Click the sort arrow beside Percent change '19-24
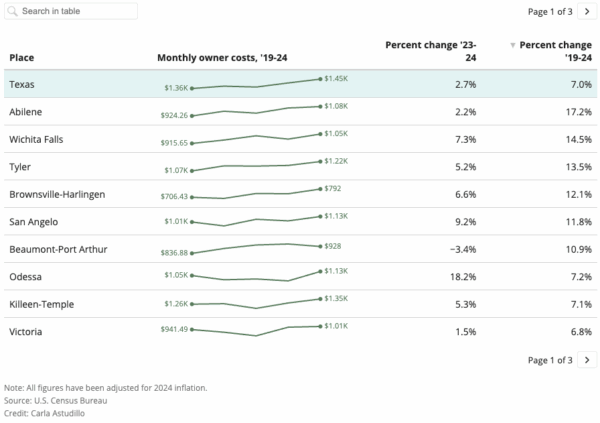Viewport: 600px width, 423px height. (514, 46)
